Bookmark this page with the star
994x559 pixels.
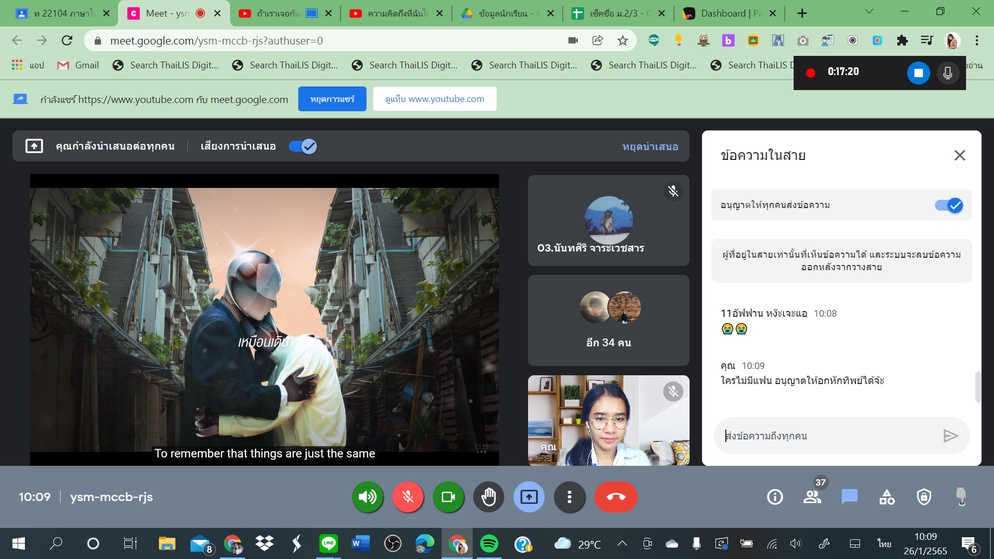tap(623, 41)
